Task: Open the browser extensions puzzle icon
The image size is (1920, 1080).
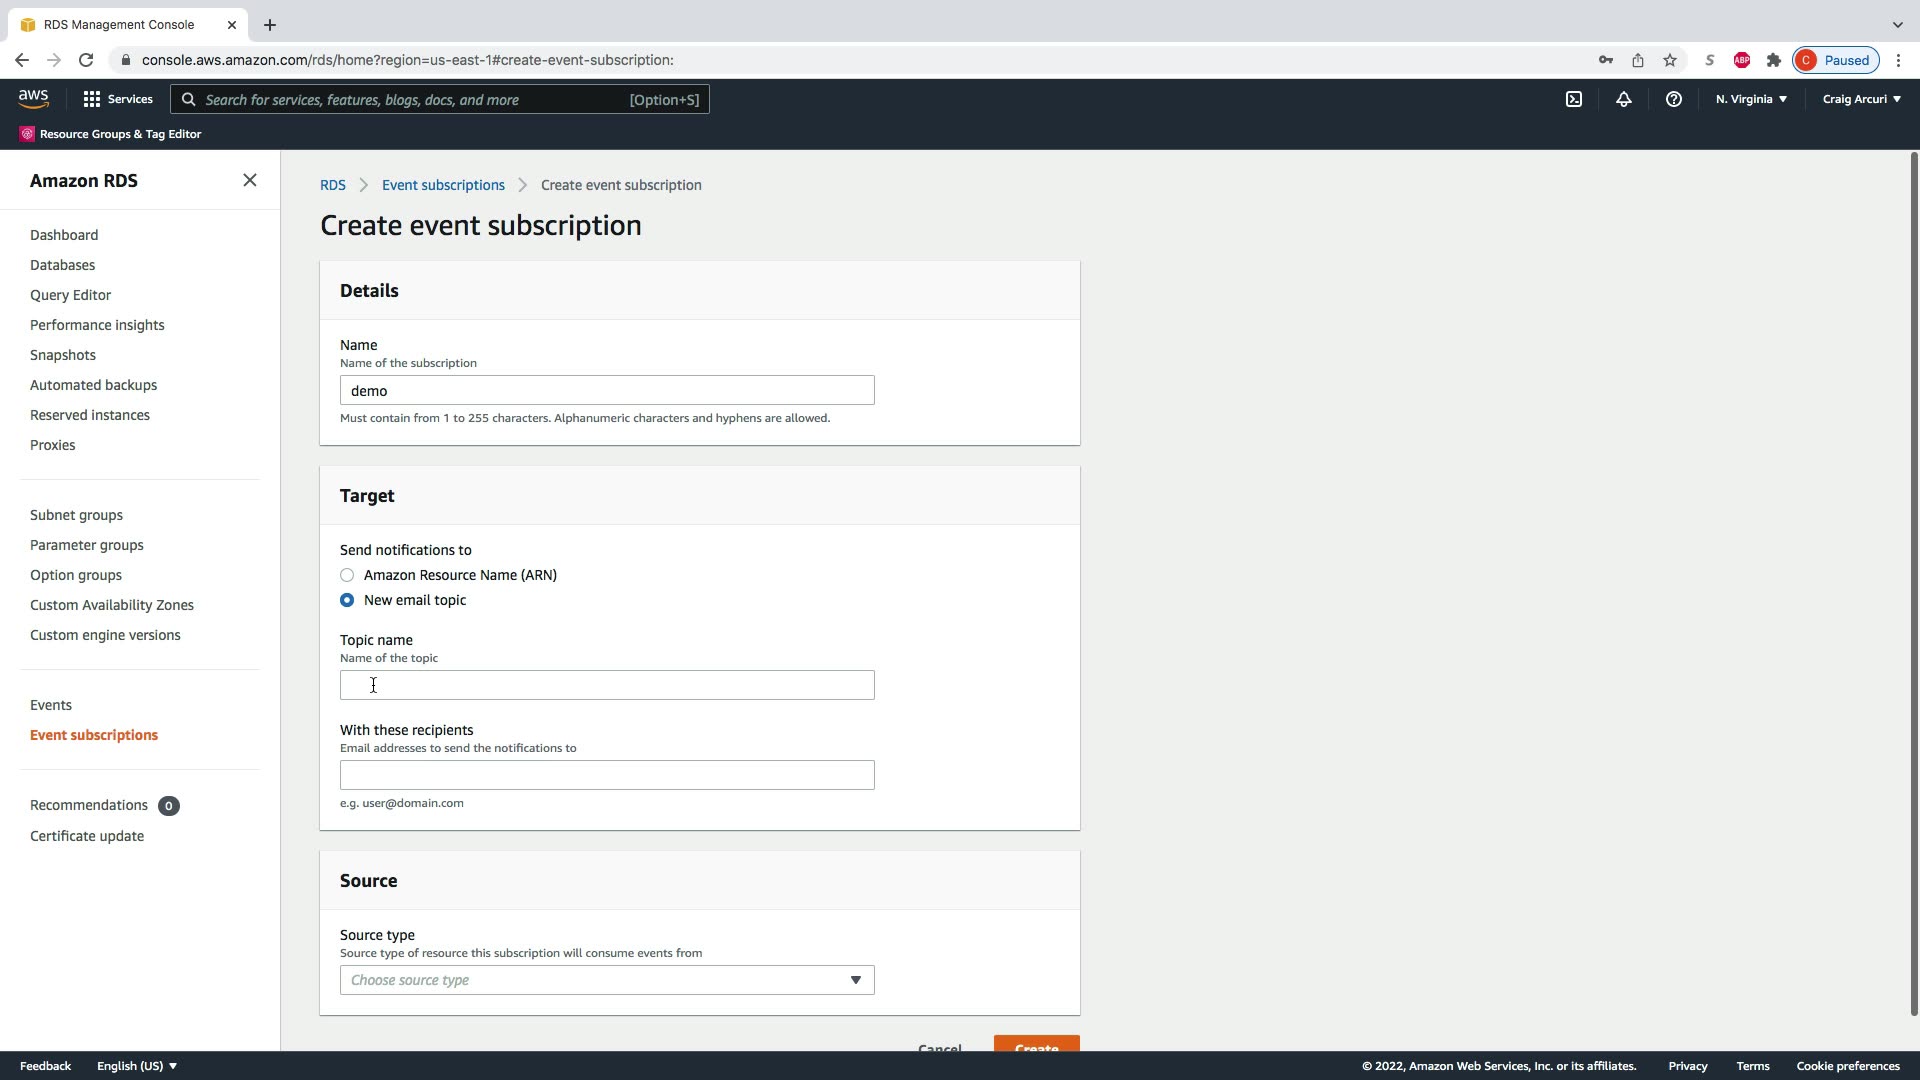Action: click(1773, 60)
